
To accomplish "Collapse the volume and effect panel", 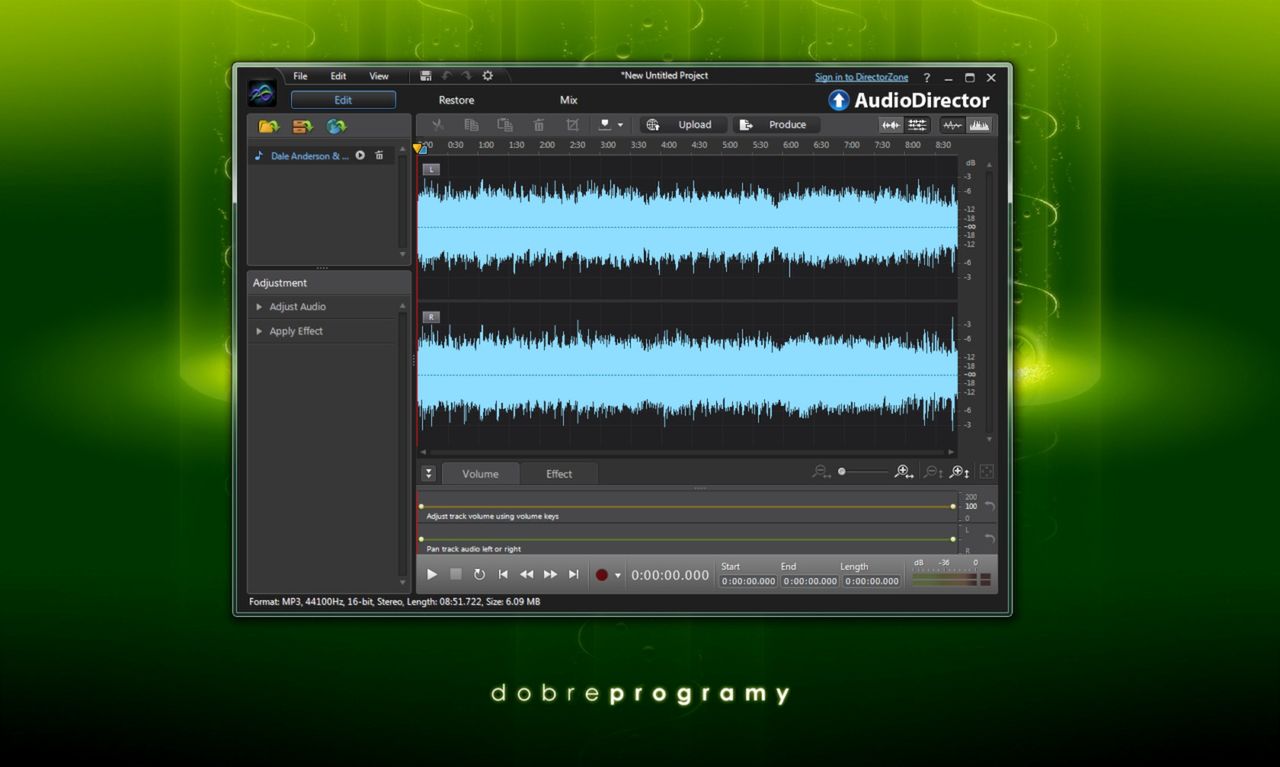I will (x=429, y=474).
